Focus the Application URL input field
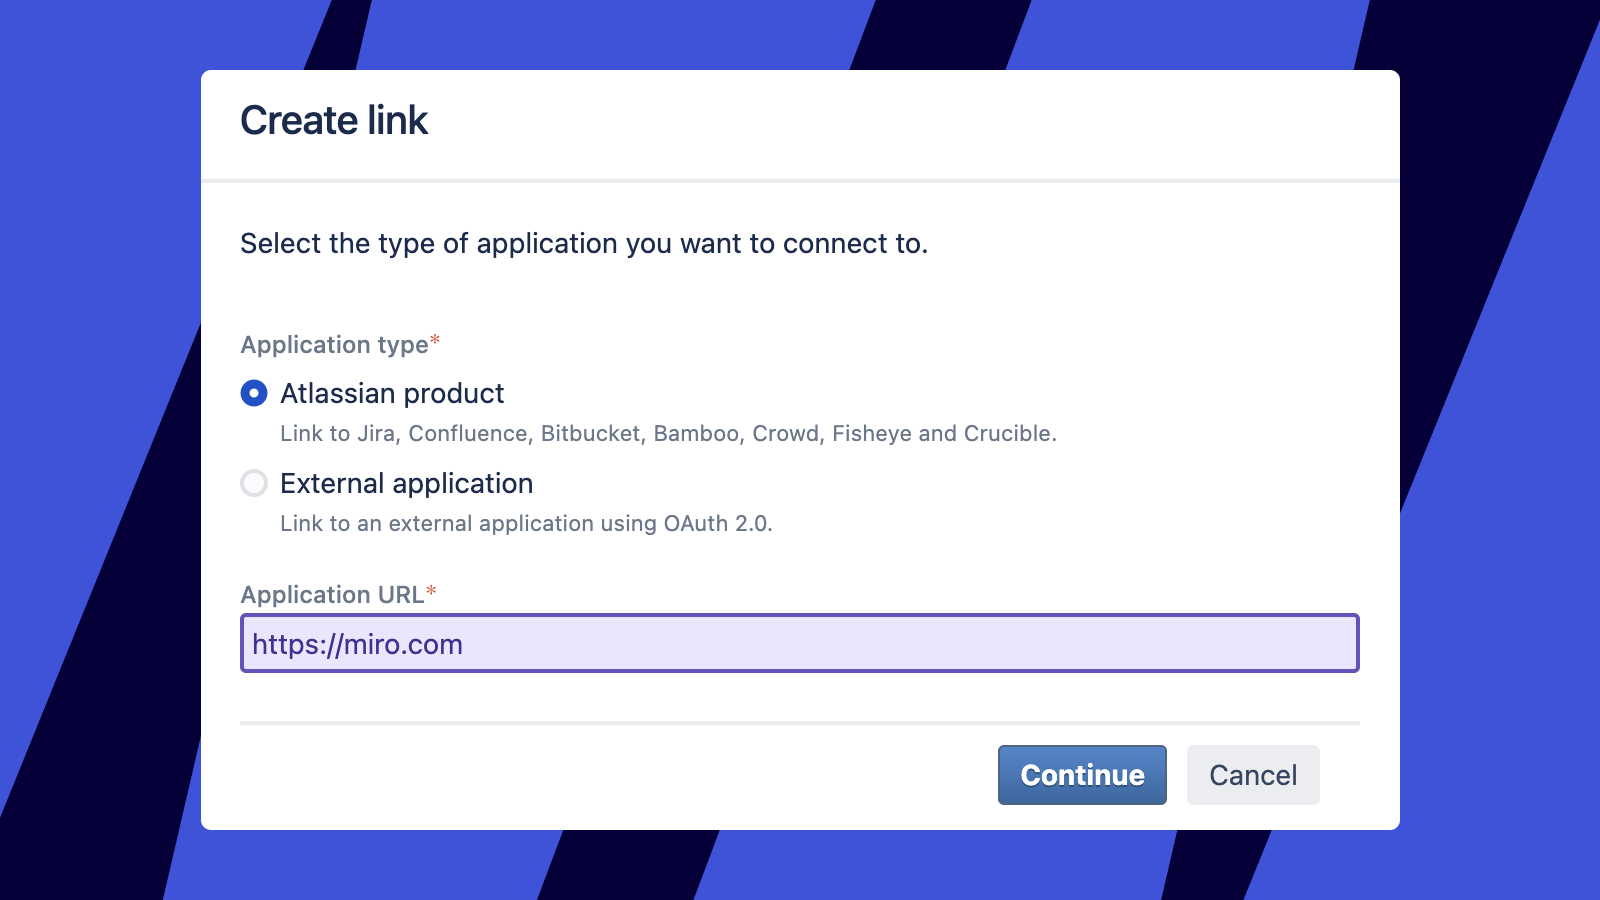The image size is (1600, 900). (x=800, y=643)
